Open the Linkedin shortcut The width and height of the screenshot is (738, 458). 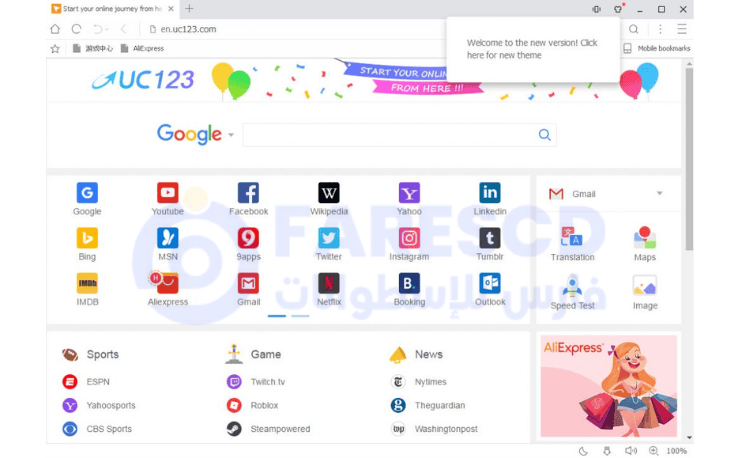489,193
